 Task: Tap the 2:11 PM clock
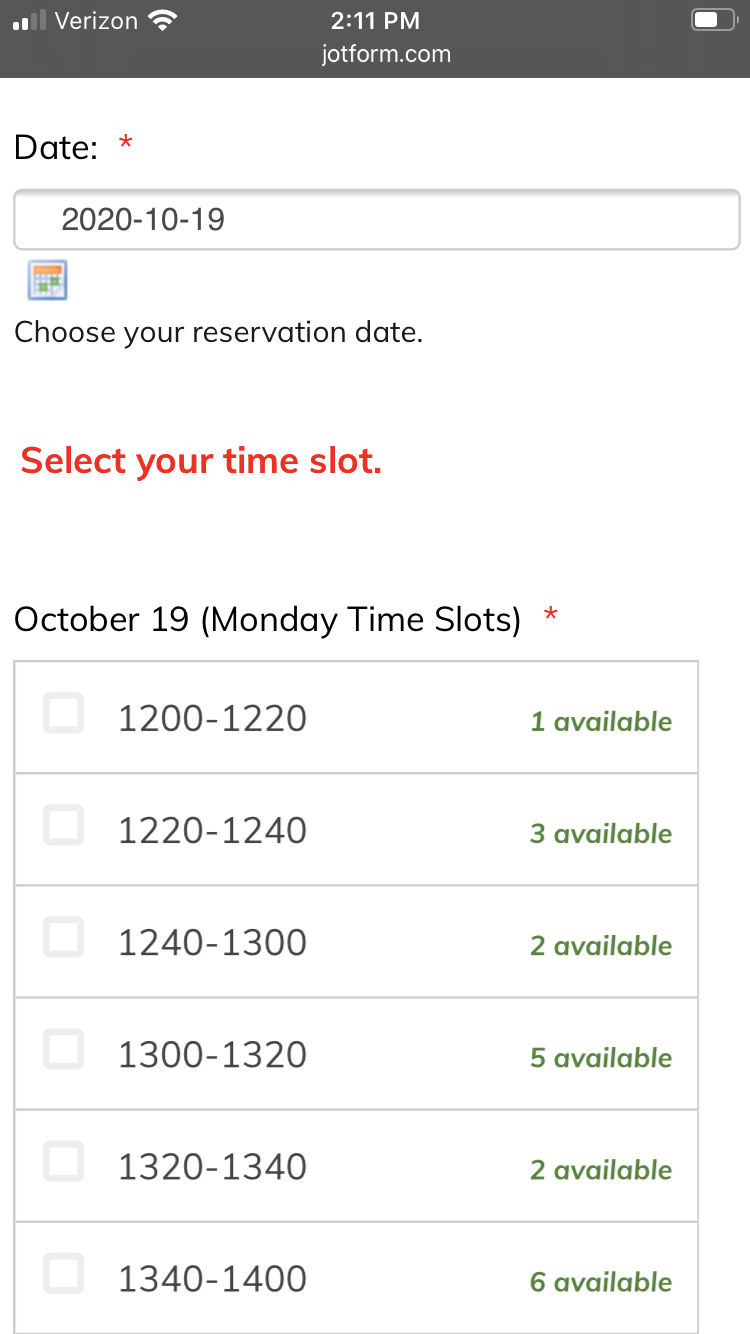pos(375,21)
